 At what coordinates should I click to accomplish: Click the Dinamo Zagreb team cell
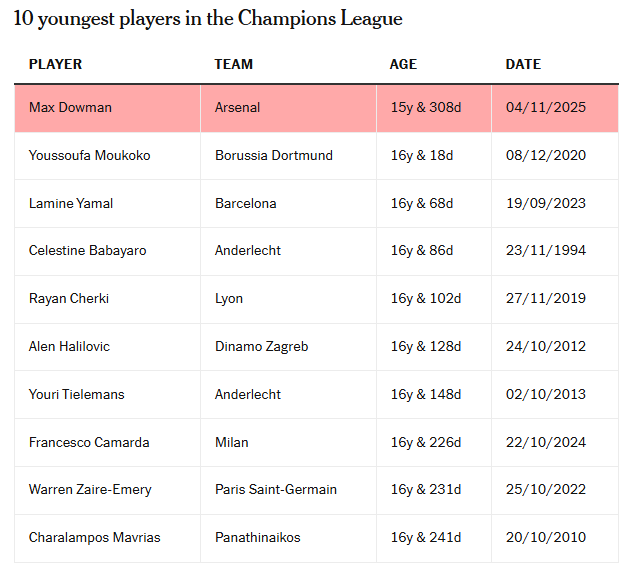261,347
